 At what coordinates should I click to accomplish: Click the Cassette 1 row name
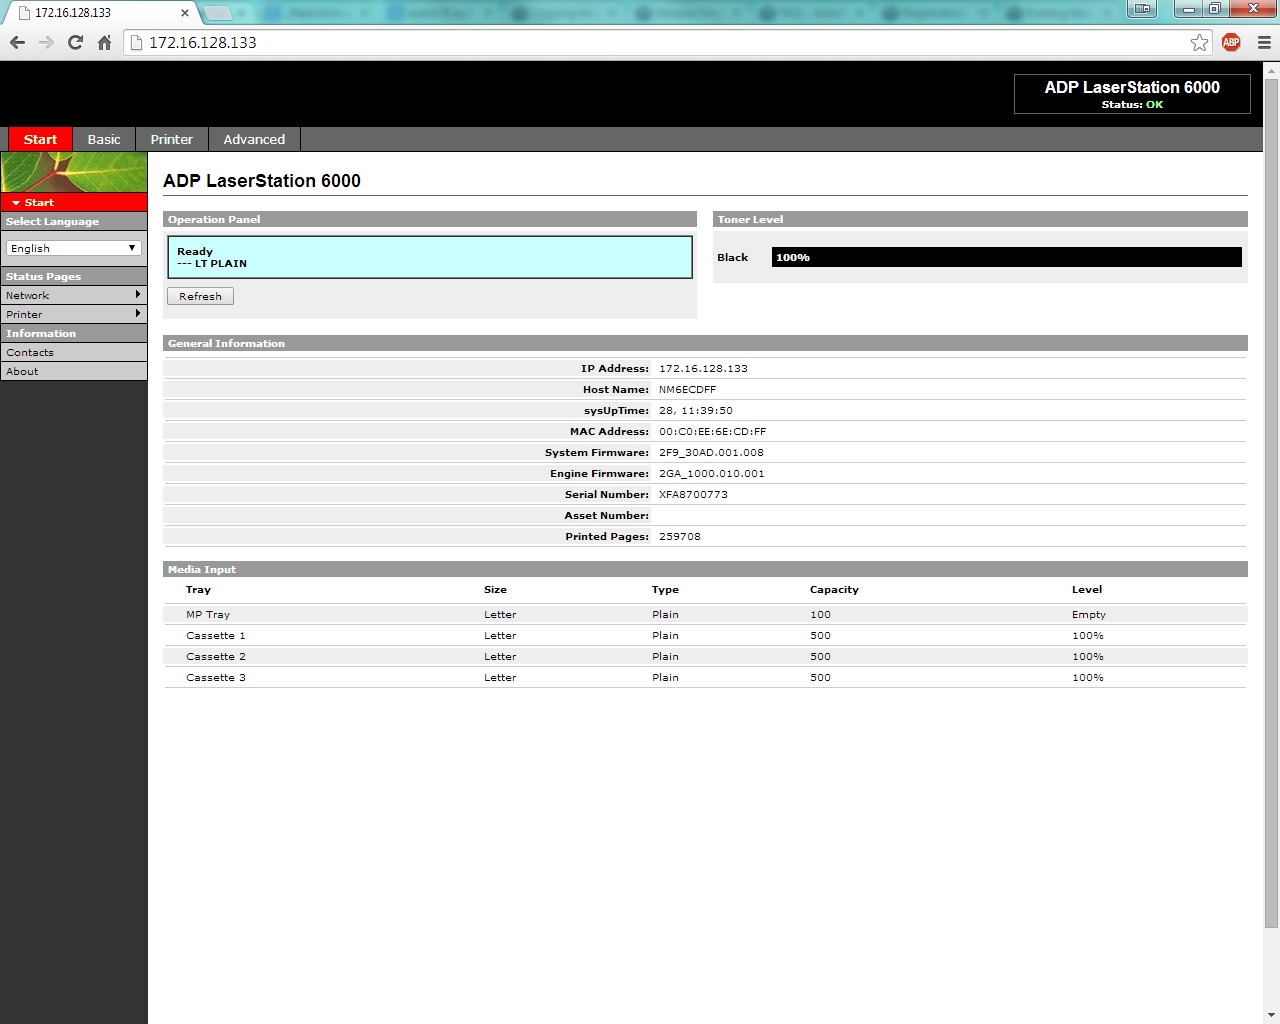point(216,635)
